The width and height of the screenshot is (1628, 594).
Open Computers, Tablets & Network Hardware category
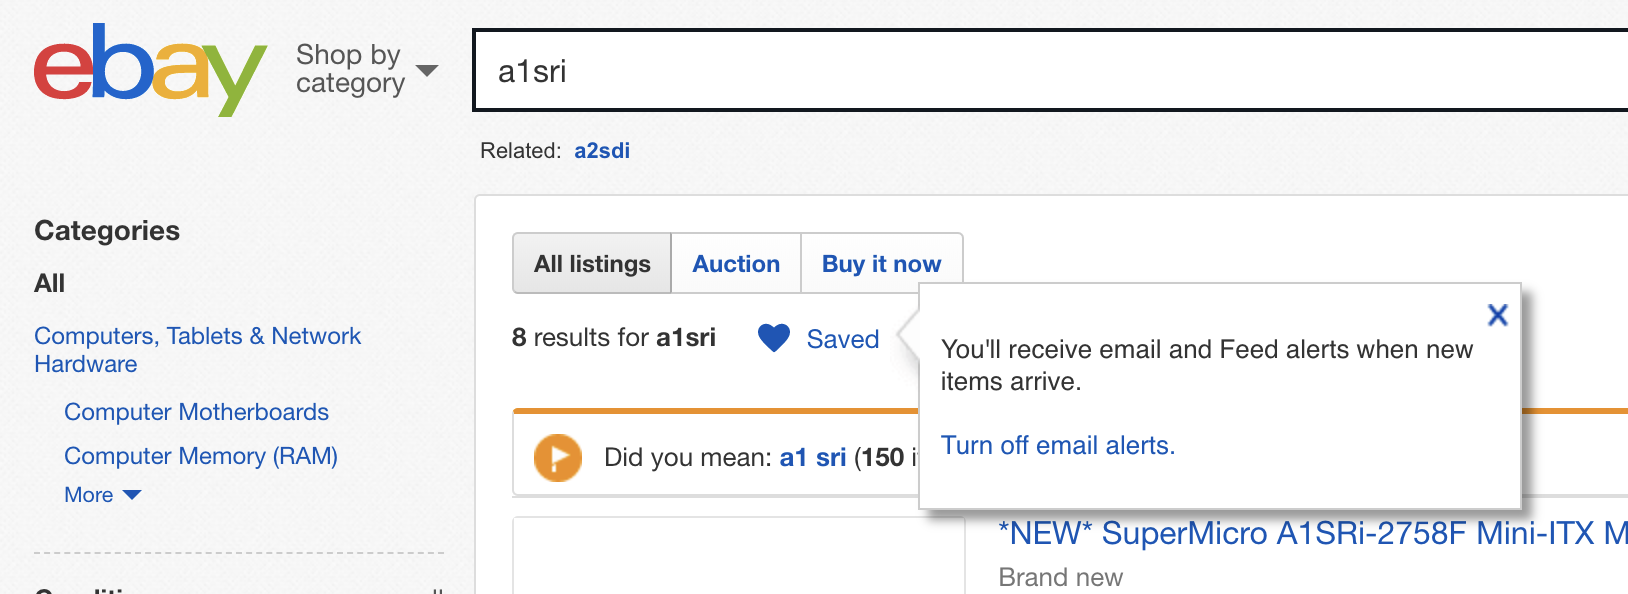click(x=197, y=350)
